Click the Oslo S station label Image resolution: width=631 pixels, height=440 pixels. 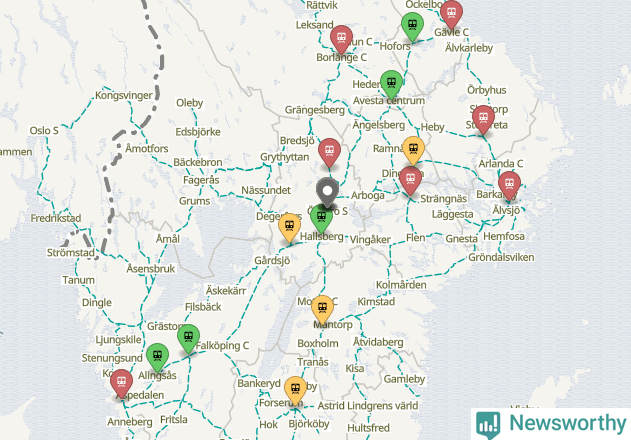(x=44, y=130)
